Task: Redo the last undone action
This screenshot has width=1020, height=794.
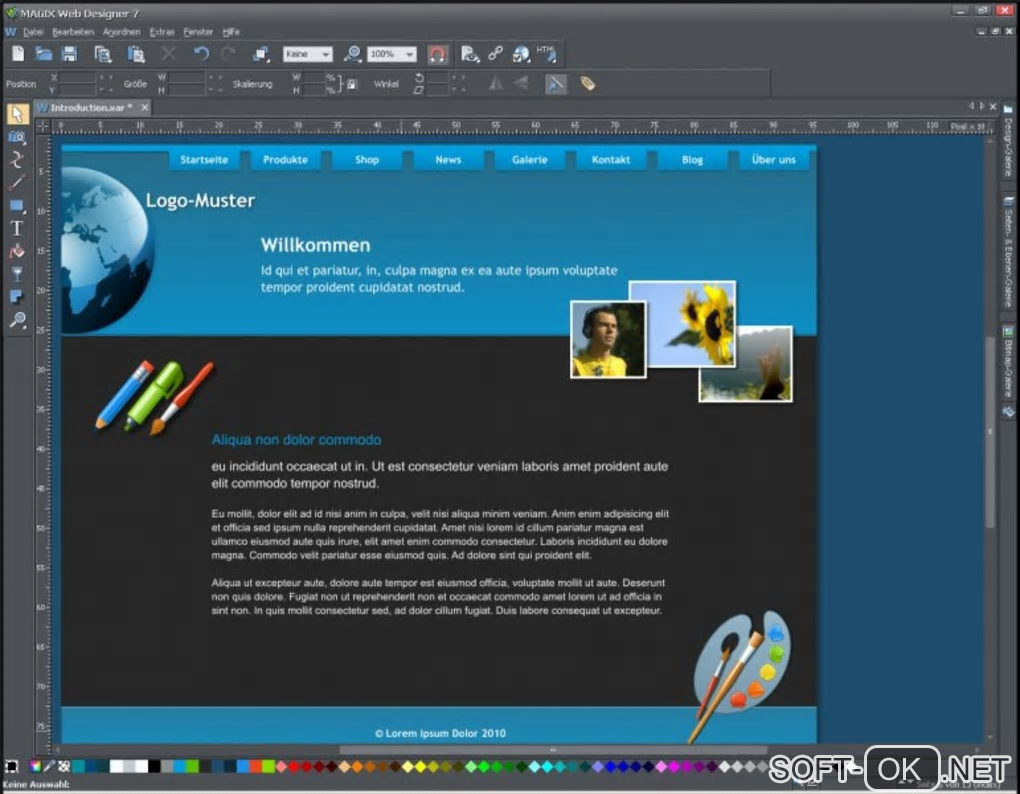Action: click(x=228, y=54)
